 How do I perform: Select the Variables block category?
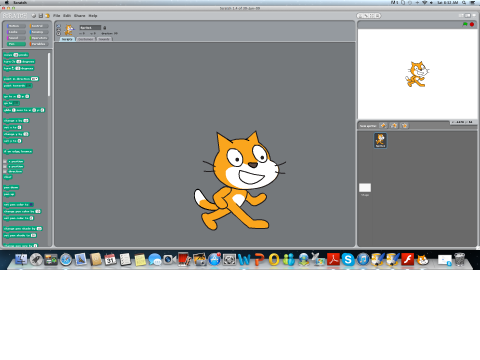(x=39, y=44)
